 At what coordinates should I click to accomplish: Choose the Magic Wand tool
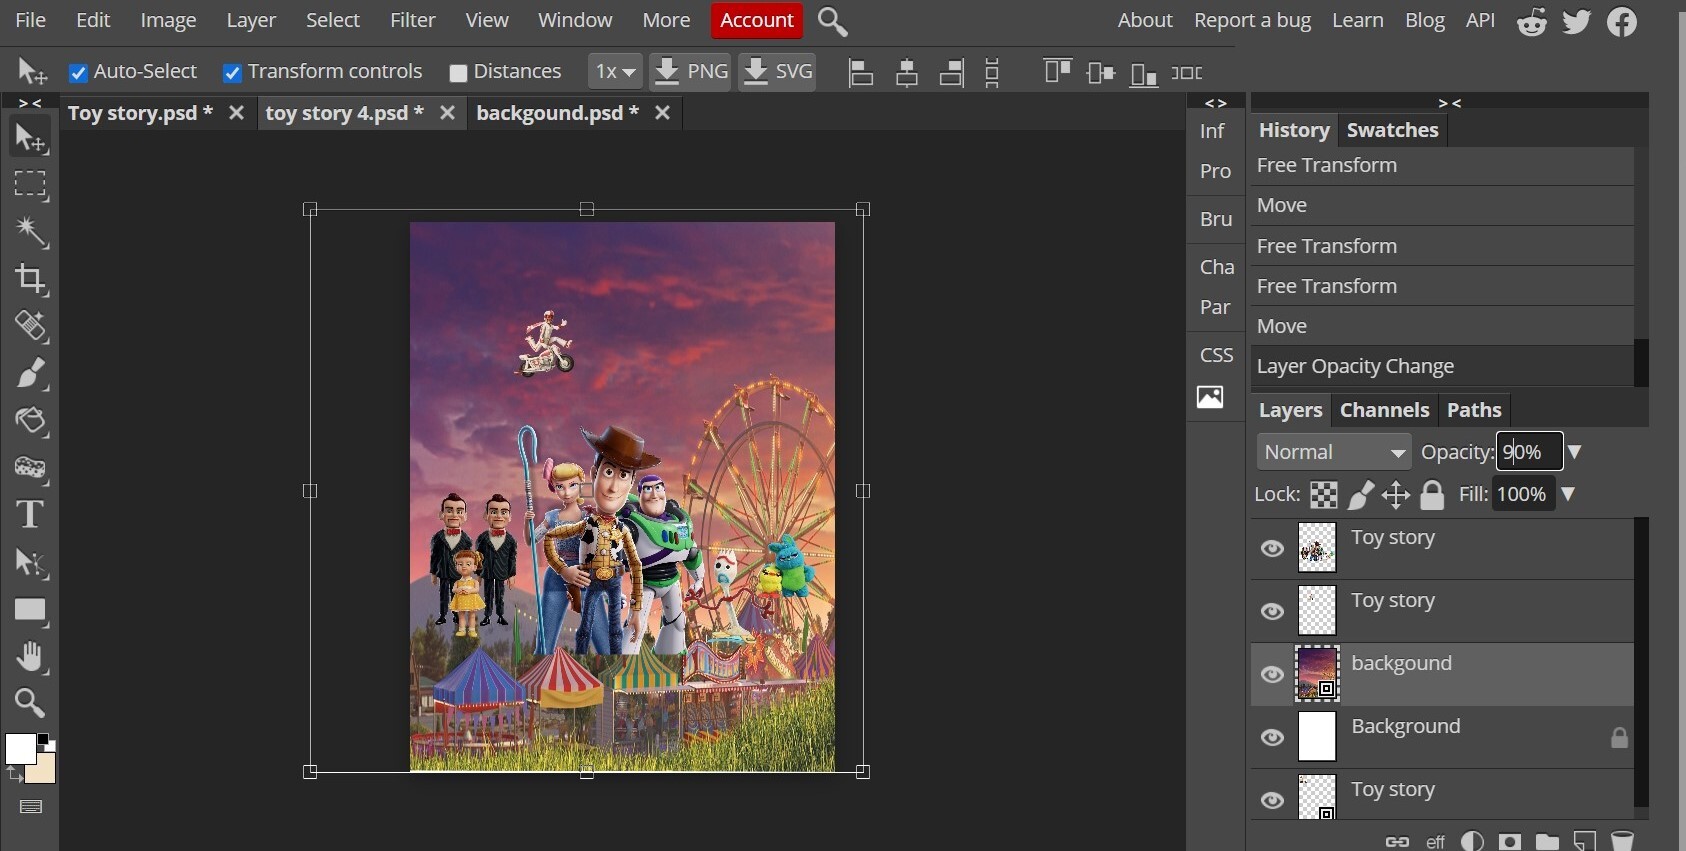tap(30, 232)
